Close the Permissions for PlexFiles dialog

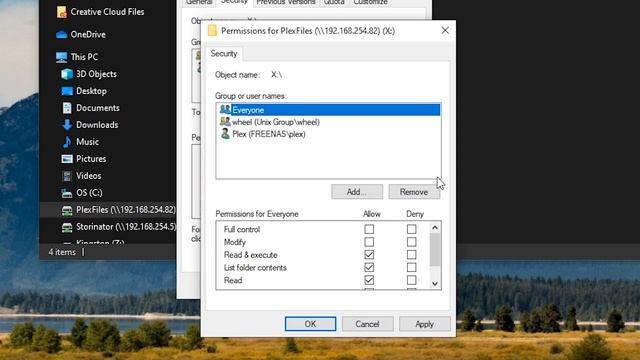(x=445, y=31)
